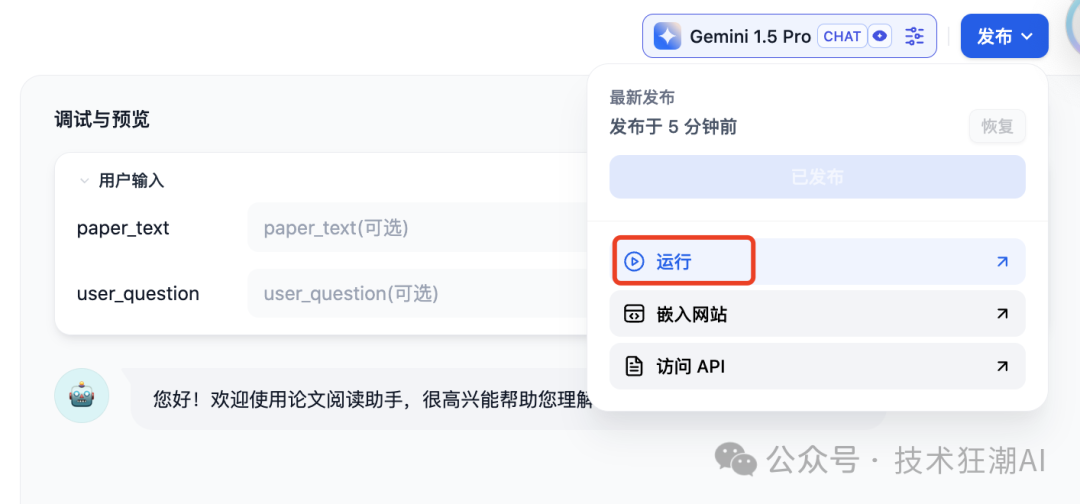Open the Gemini 1.5 Pro model selector
This screenshot has height=504, width=1080.
tap(750, 36)
